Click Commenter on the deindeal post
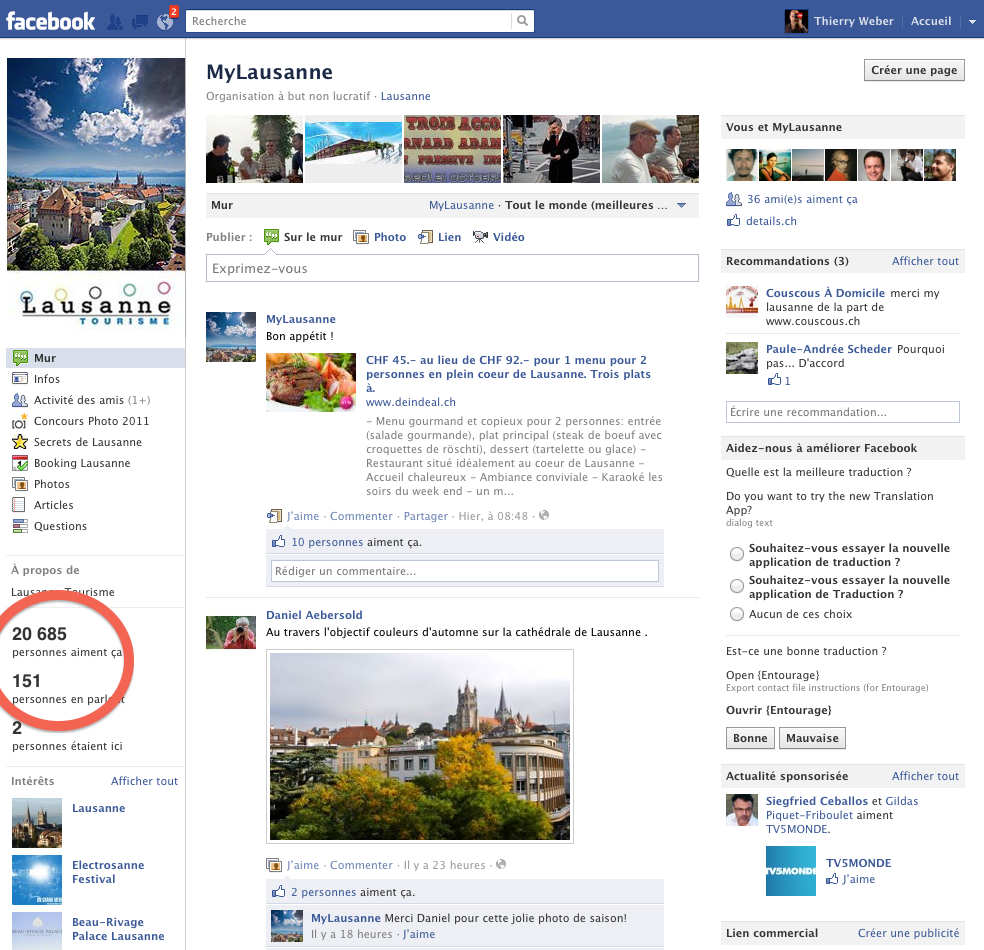Screen dimensions: 984x950 (361, 516)
